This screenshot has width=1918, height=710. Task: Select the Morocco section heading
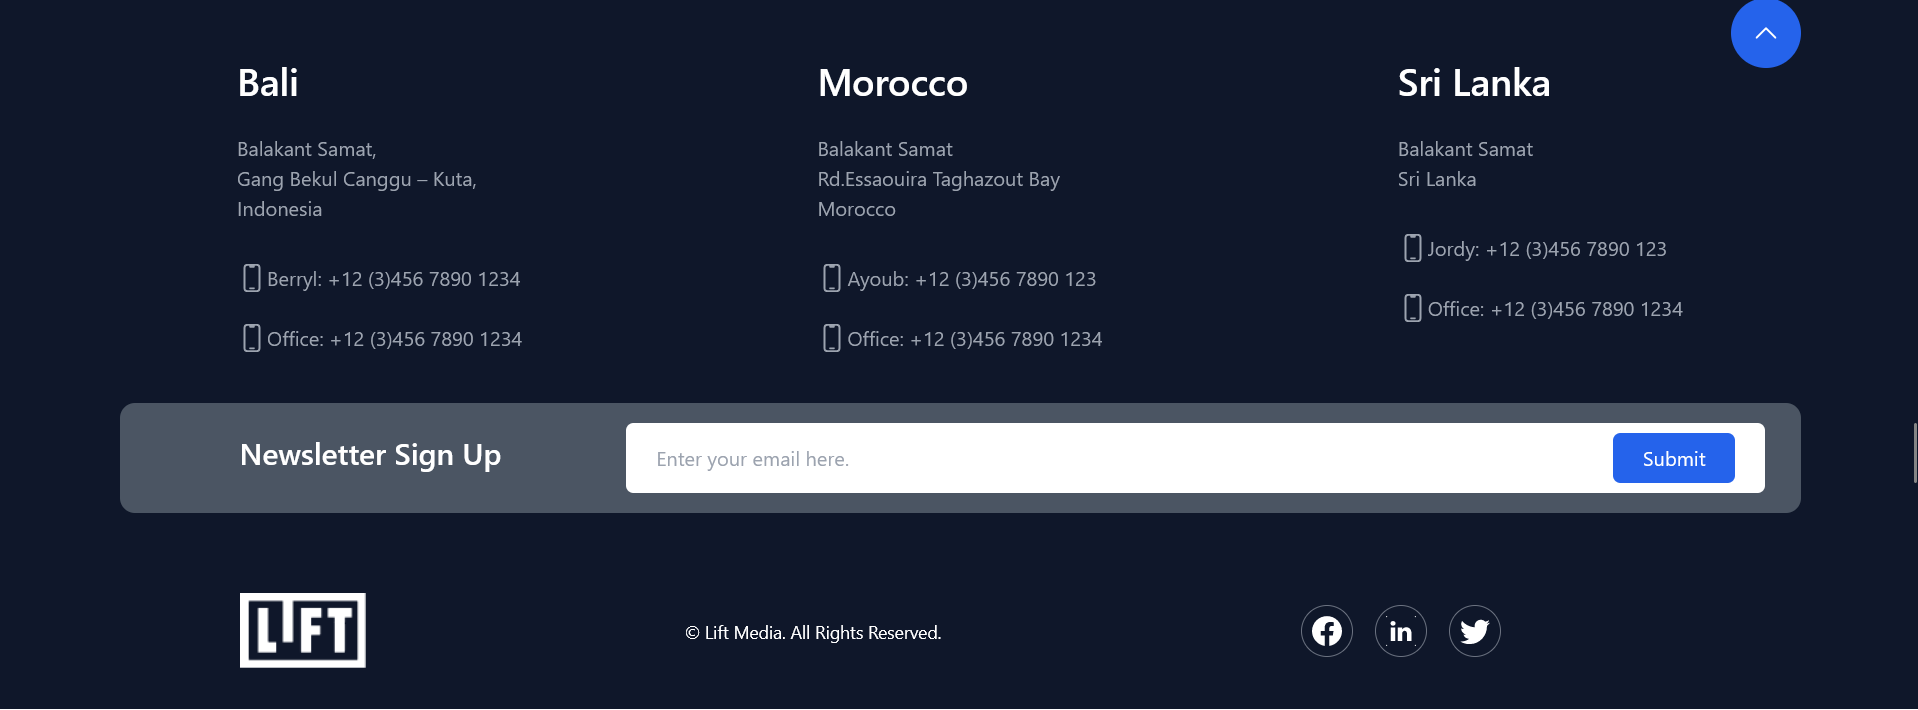[892, 84]
